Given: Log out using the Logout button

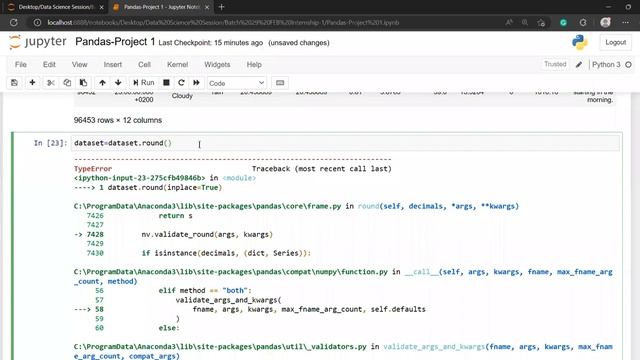Looking at the screenshot, I should tap(616, 42).
